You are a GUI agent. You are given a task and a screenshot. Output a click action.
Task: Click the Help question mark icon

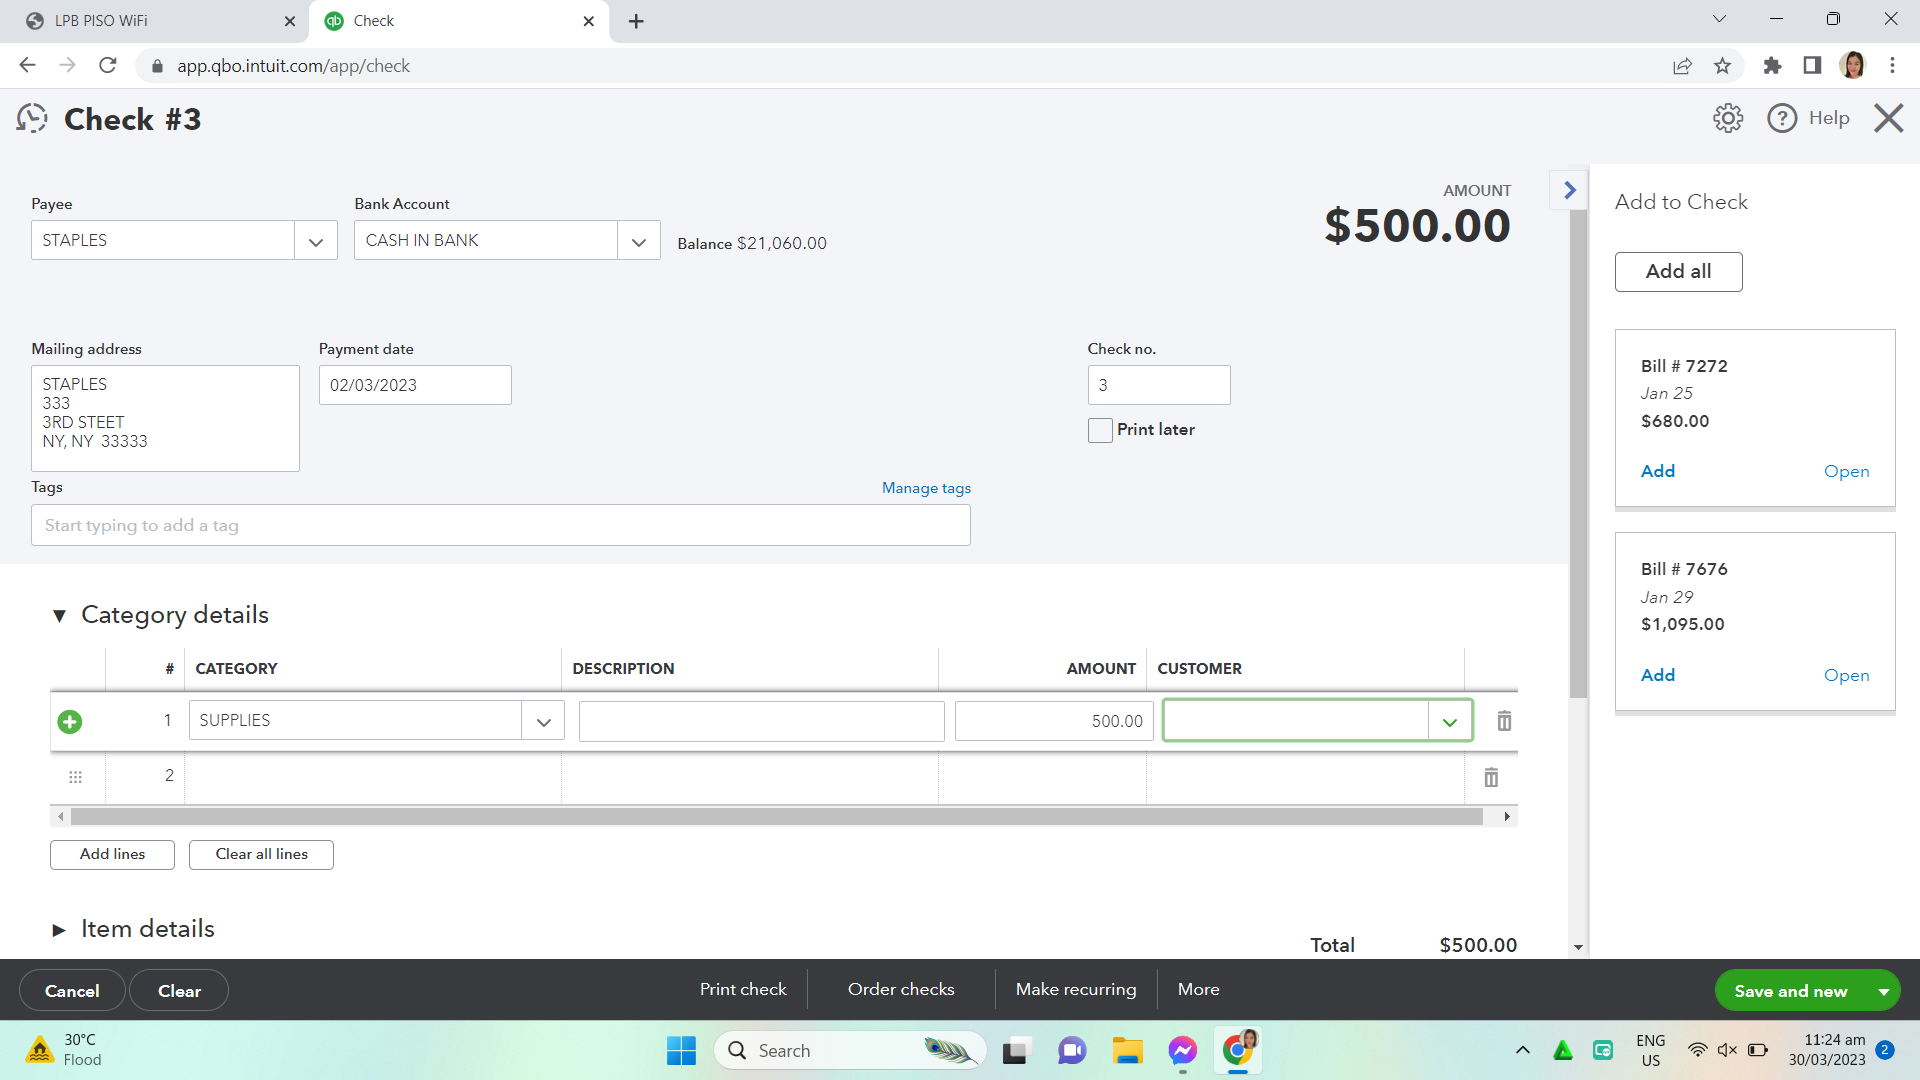pos(1782,118)
